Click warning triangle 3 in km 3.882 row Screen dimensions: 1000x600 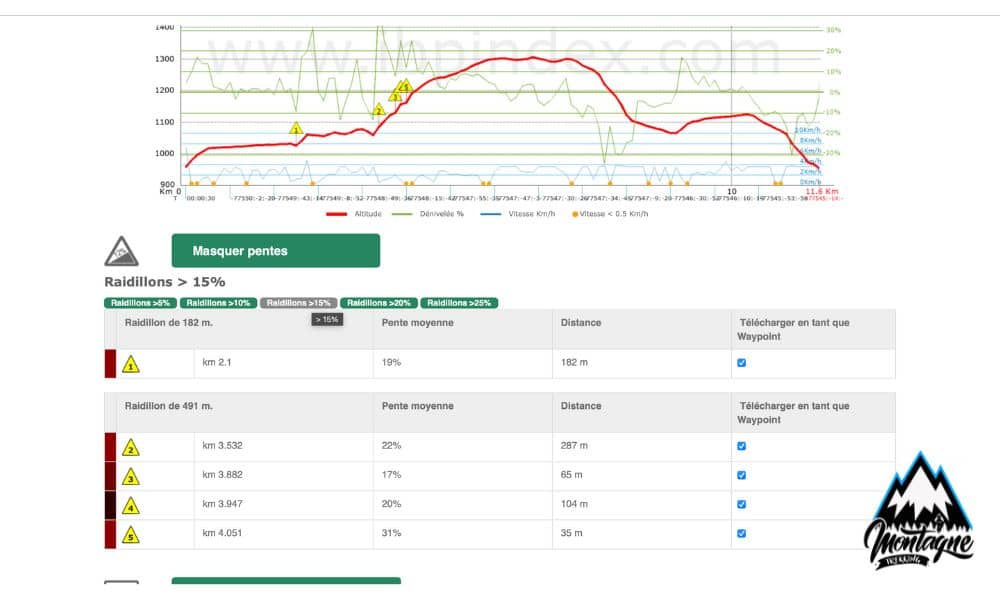[x=130, y=477]
